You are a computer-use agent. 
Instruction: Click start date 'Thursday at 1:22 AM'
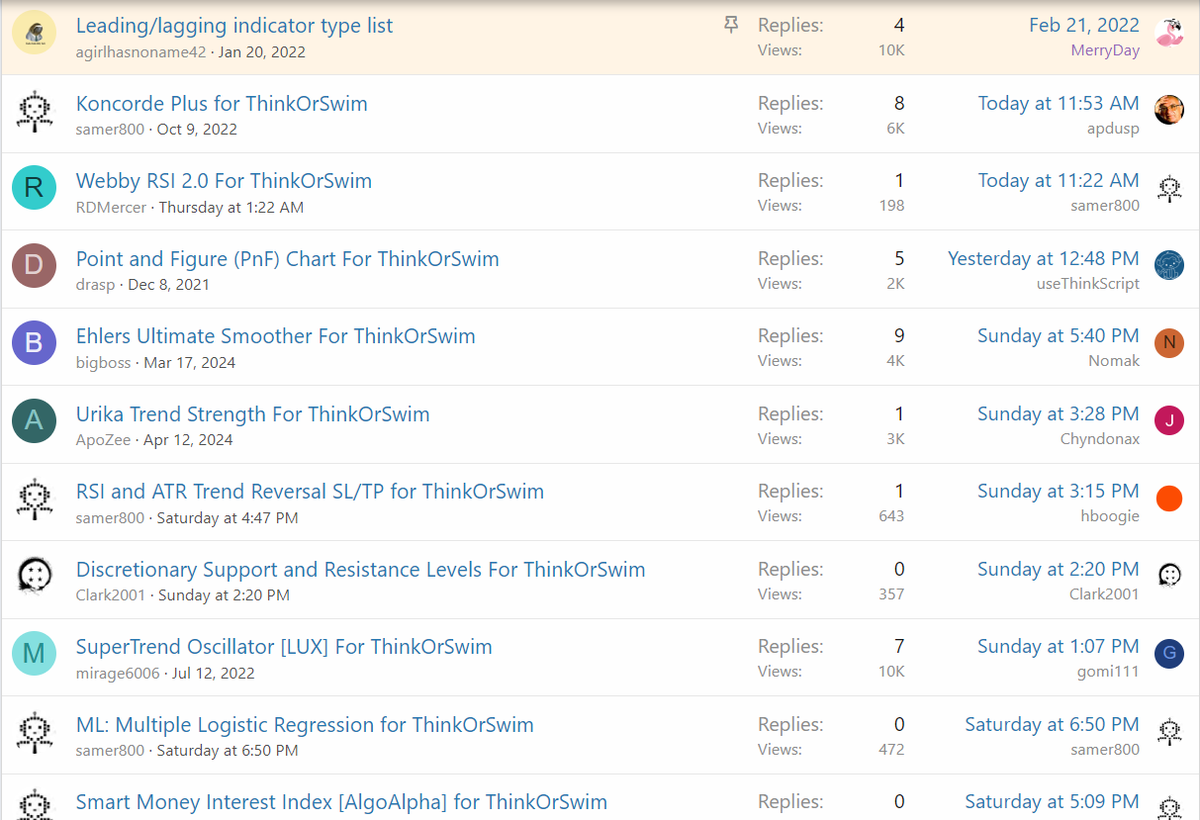pyautogui.click(x=231, y=207)
